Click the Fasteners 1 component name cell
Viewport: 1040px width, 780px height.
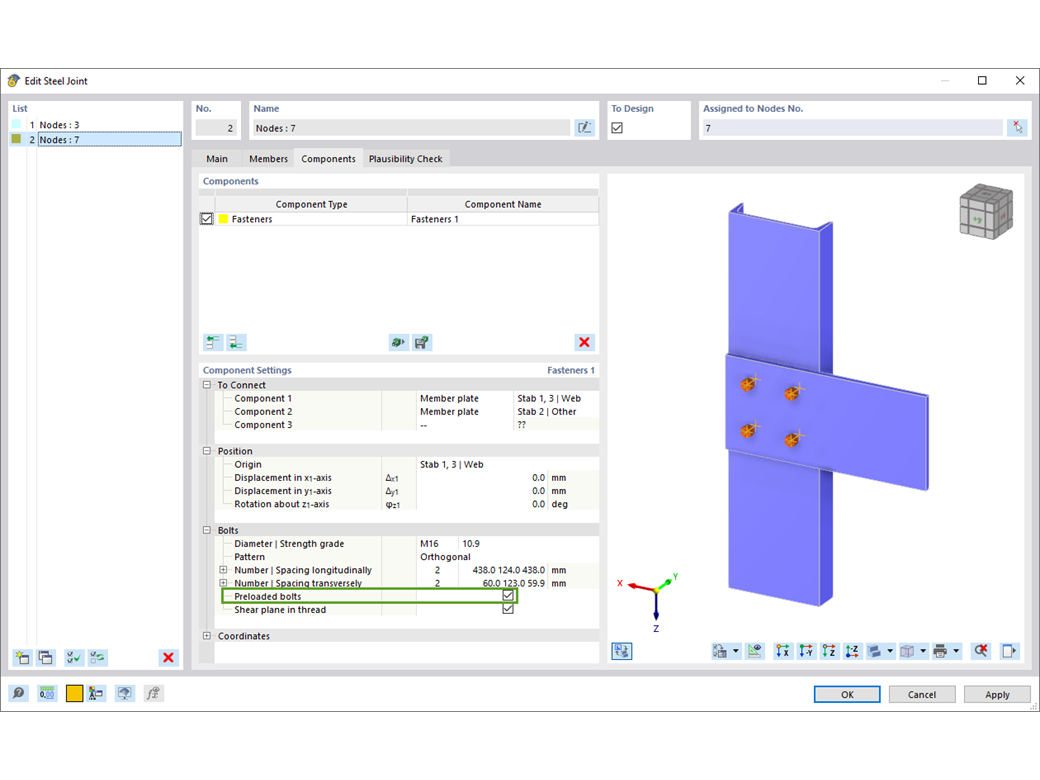click(x=502, y=219)
